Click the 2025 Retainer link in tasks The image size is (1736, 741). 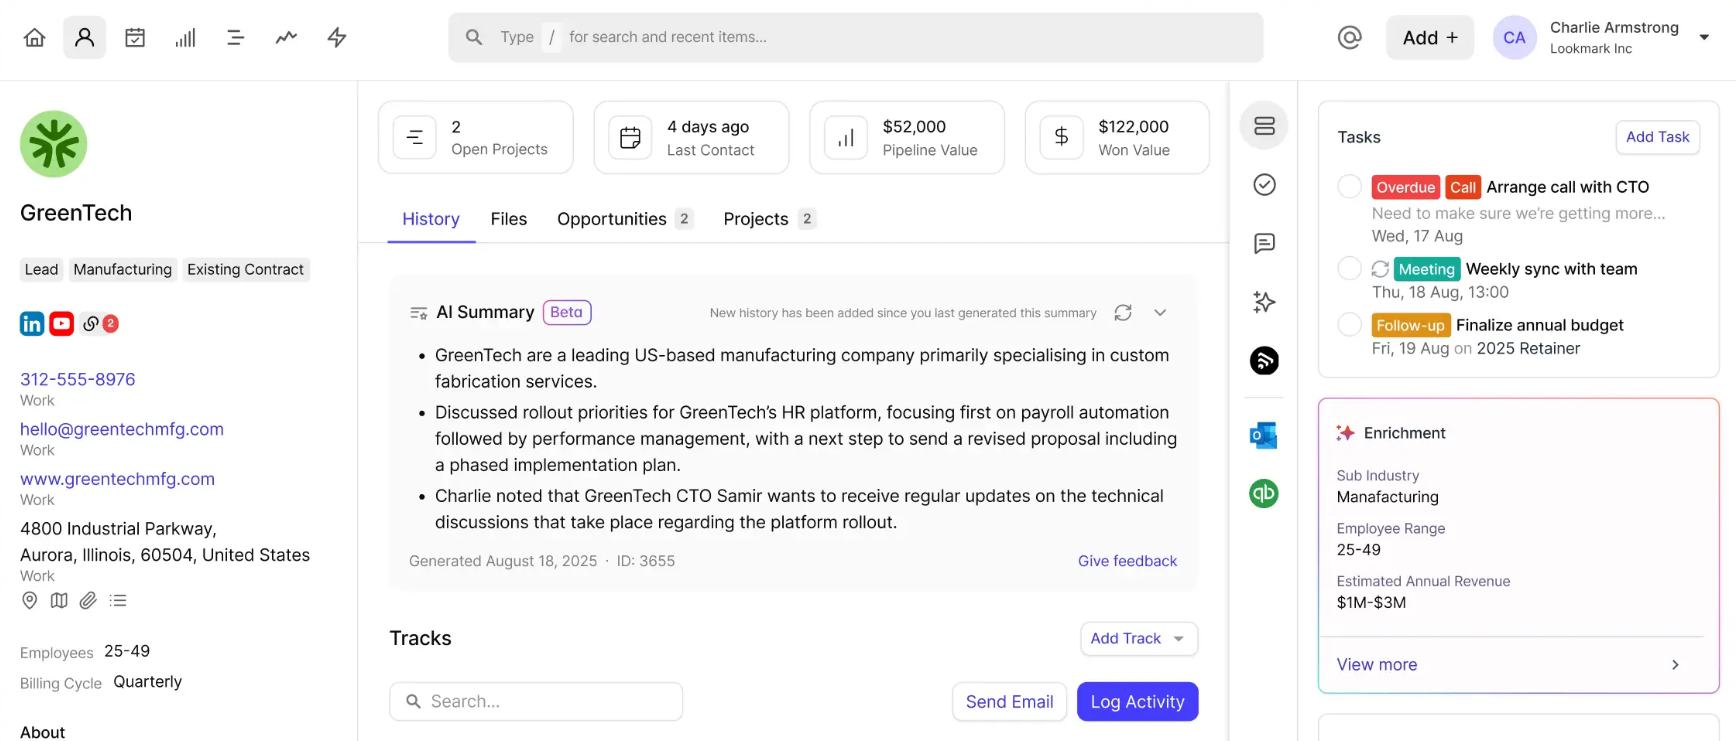tap(1528, 348)
